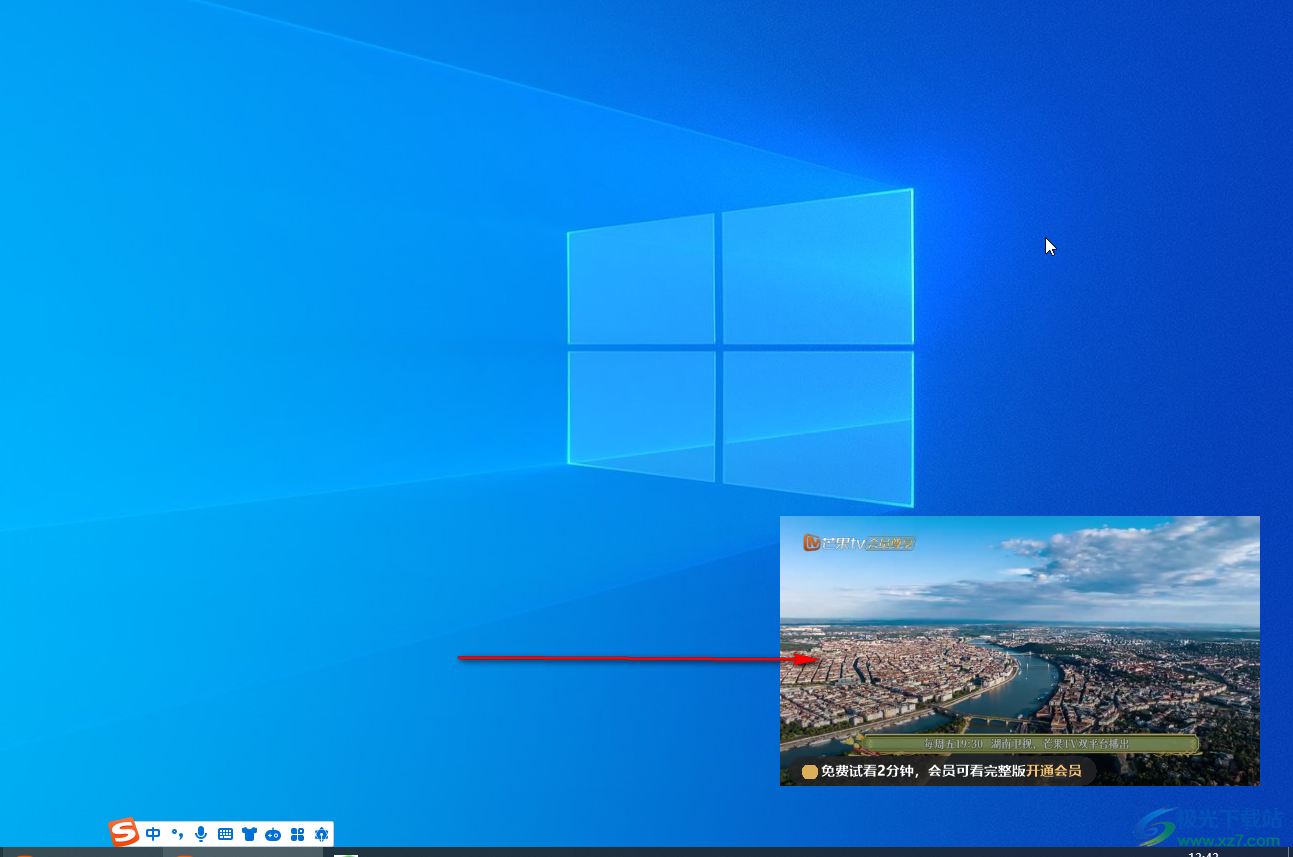Click the green icon on the taskbar
The height and width of the screenshot is (857, 1293).
[346, 854]
